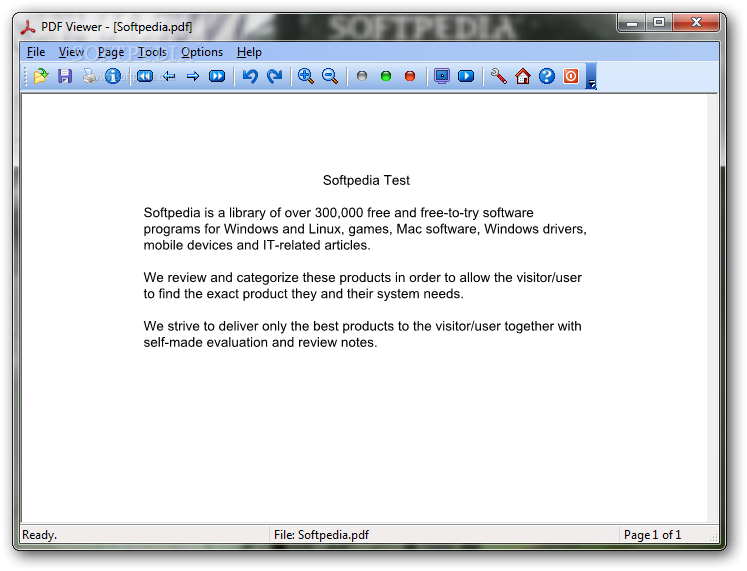
Task: Click the line 'self-made evaluation and review notes.'
Action: pyautogui.click(x=260, y=342)
